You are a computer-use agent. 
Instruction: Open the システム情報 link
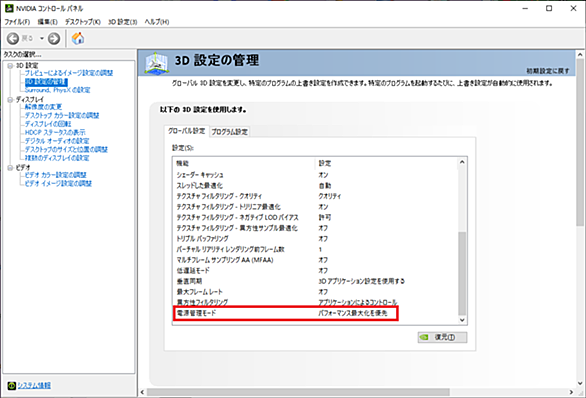[34, 385]
